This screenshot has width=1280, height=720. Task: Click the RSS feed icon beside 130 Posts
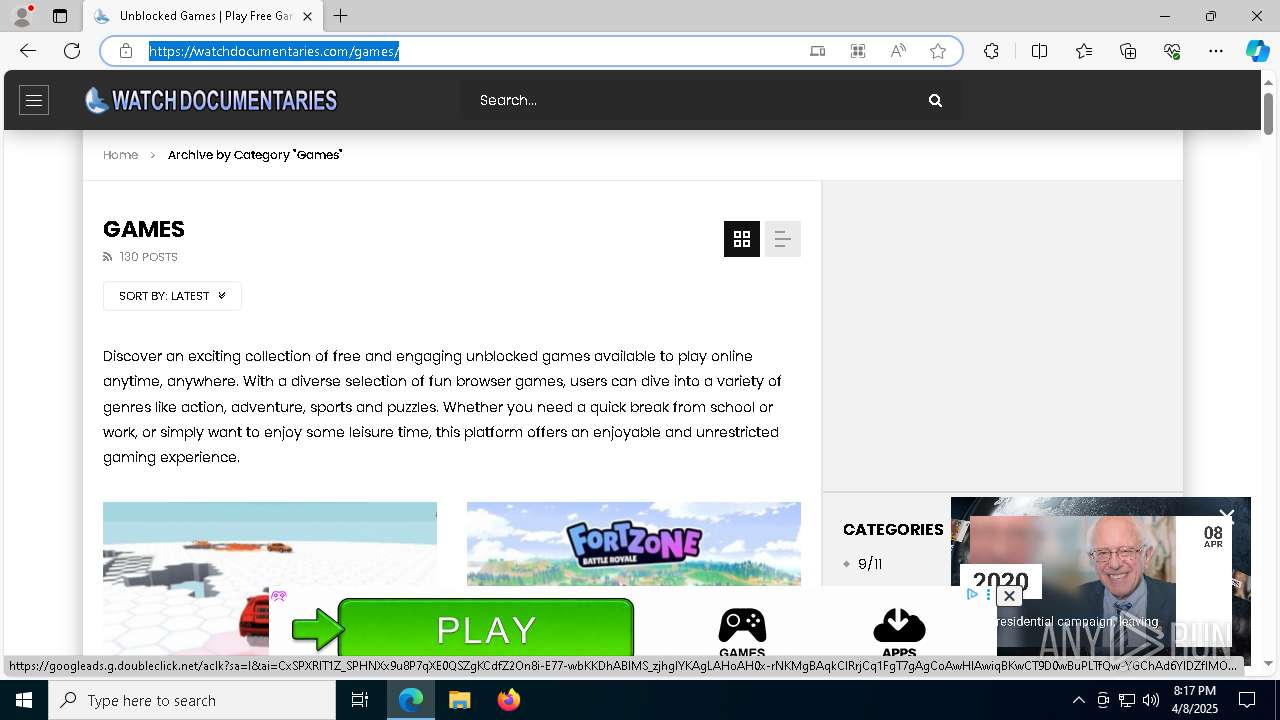[x=108, y=257]
